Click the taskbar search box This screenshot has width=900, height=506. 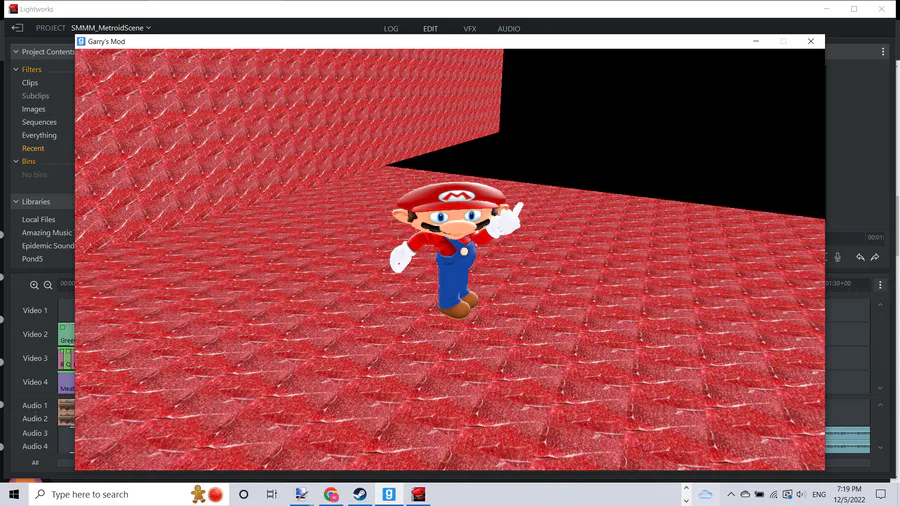click(x=129, y=494)
